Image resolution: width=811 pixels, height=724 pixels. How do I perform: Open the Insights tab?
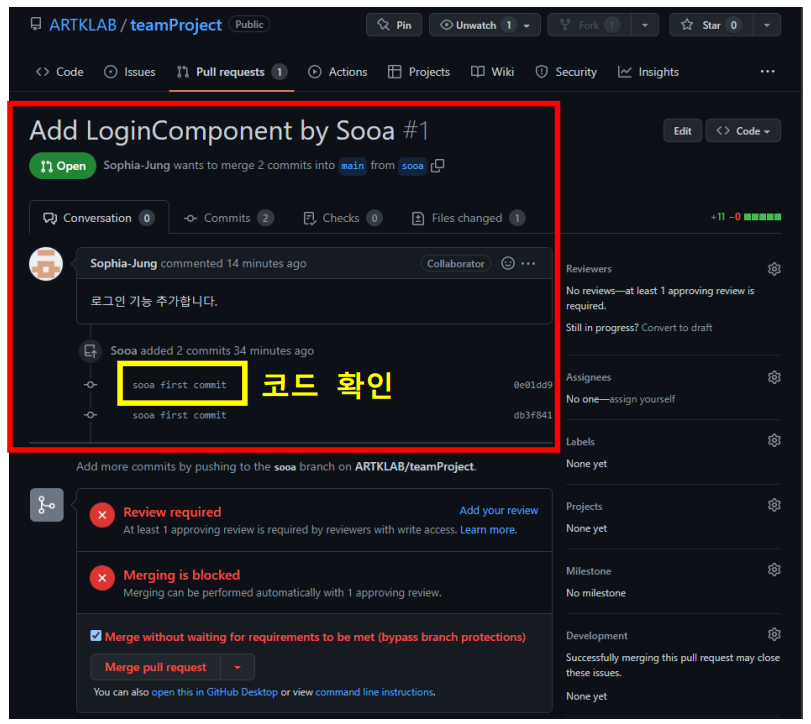(649, 72)
